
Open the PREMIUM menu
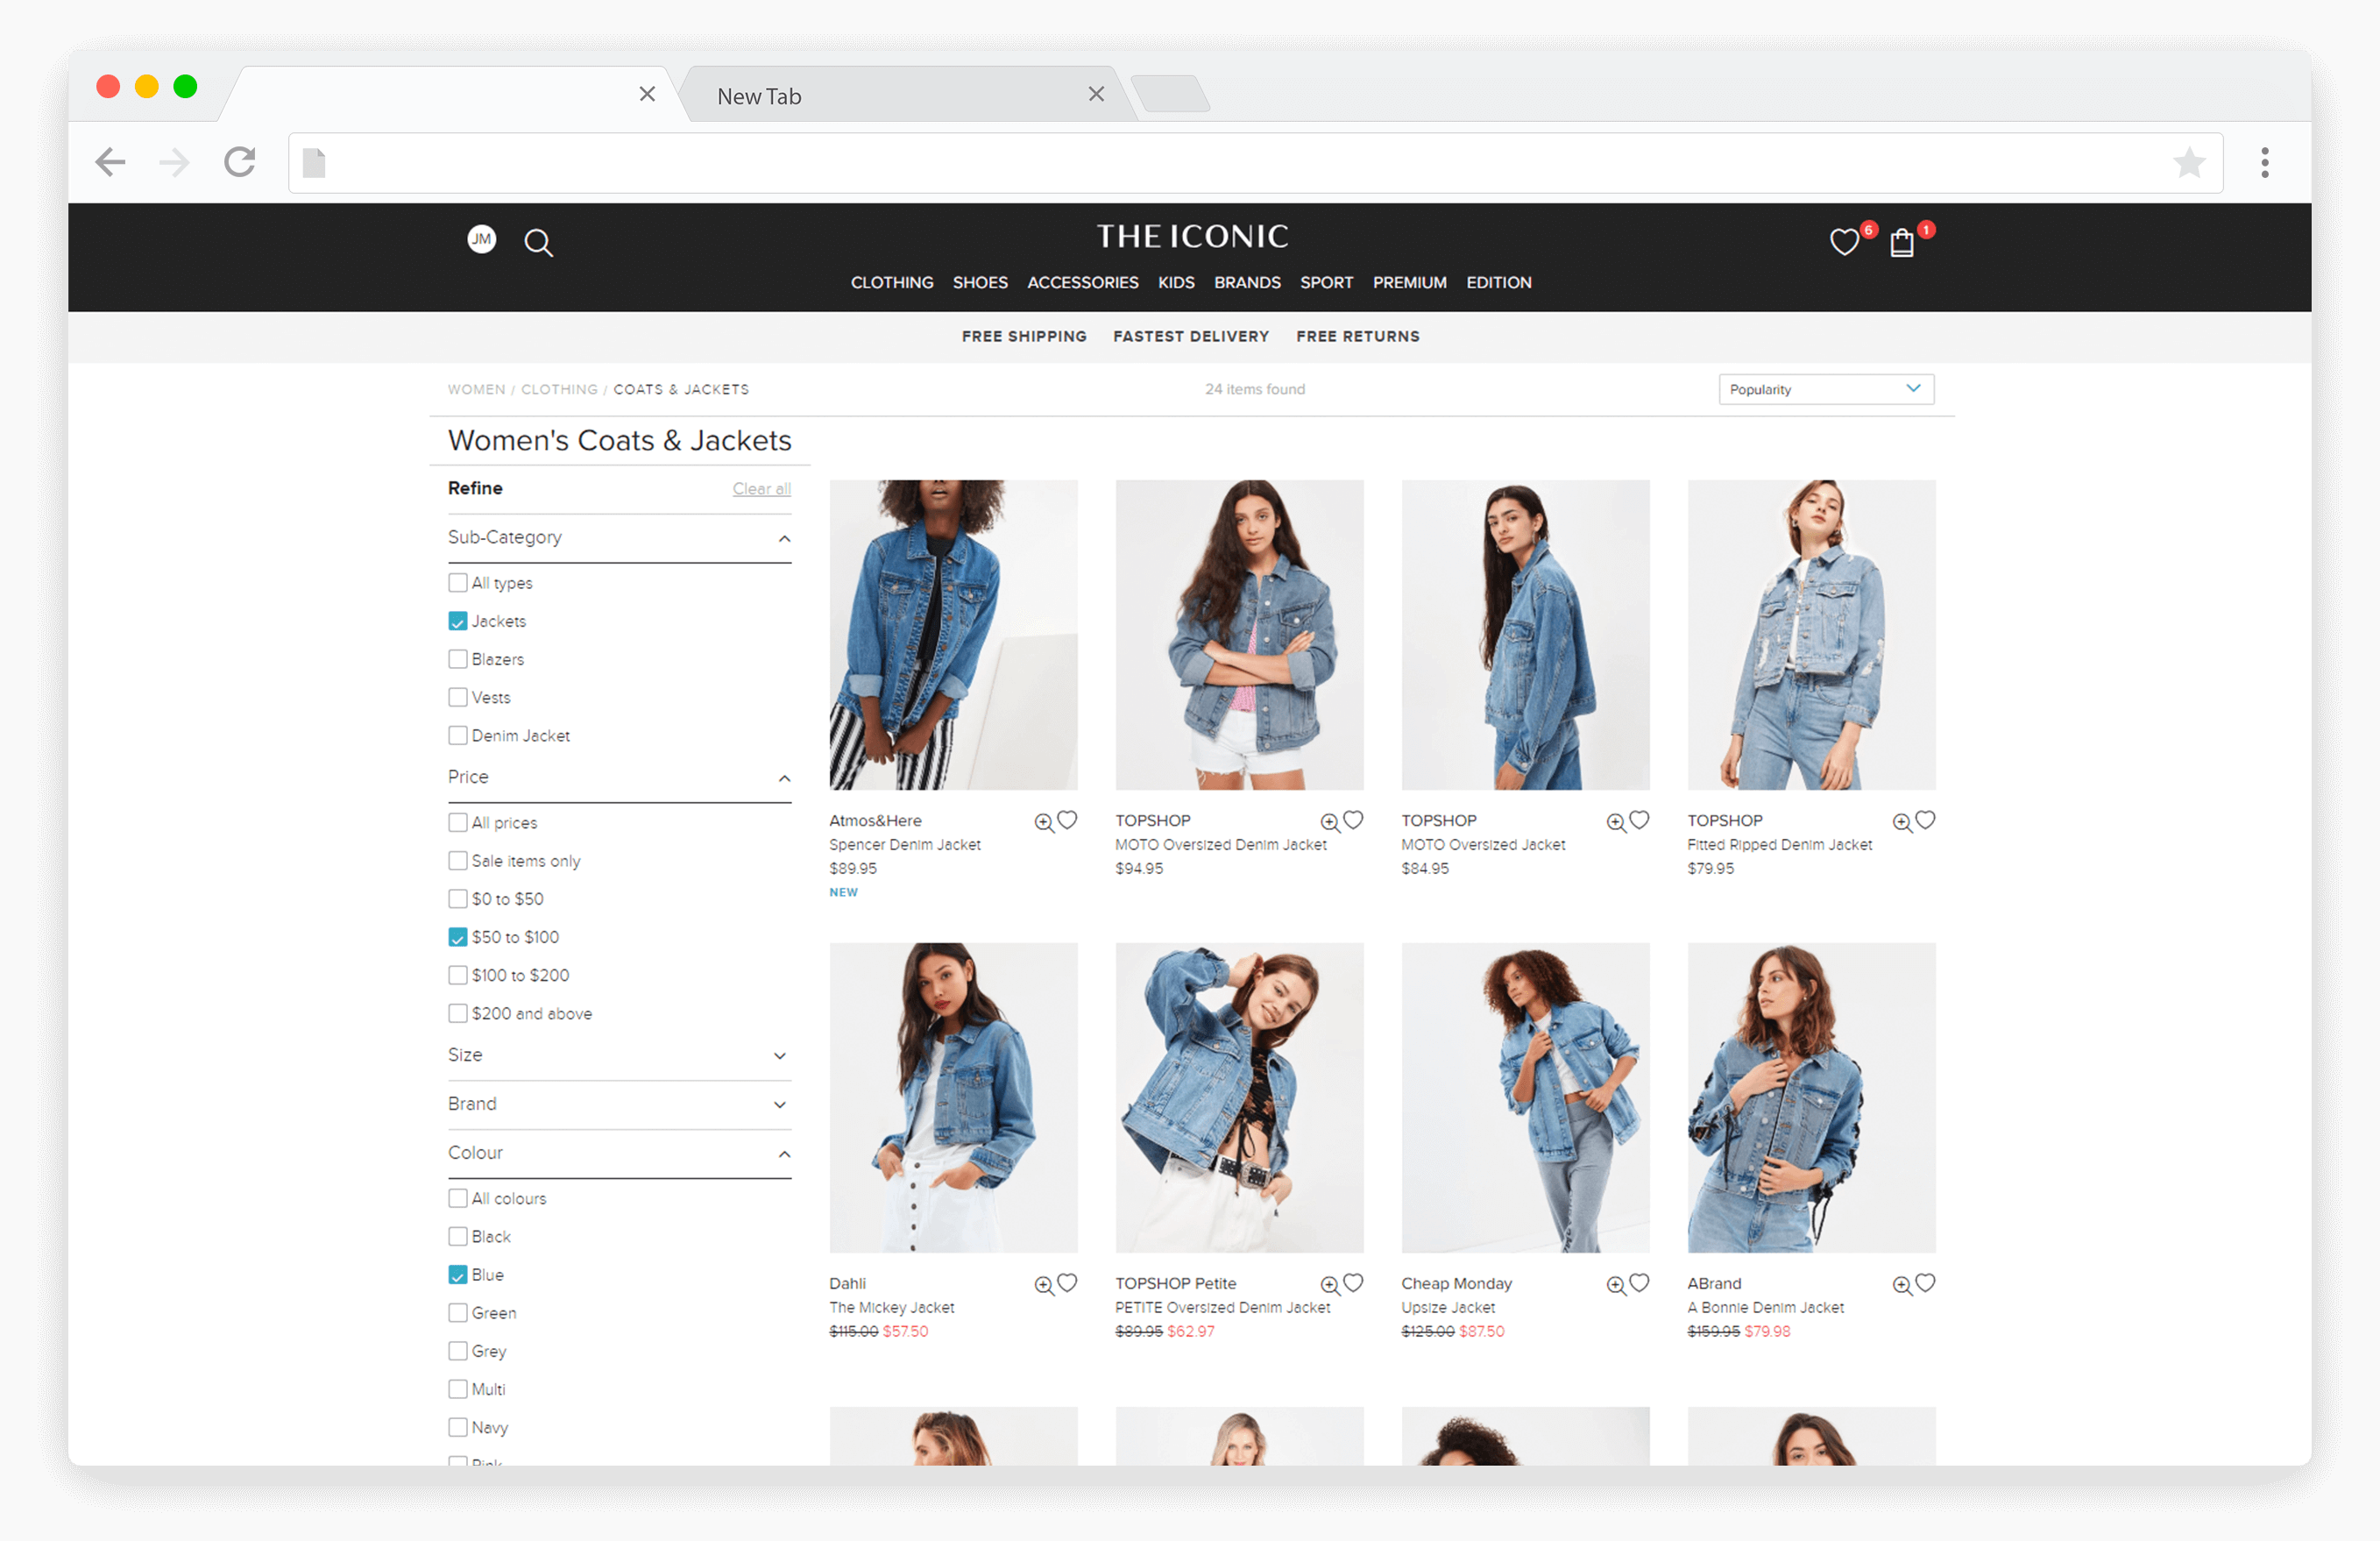tap(1409, 283)
